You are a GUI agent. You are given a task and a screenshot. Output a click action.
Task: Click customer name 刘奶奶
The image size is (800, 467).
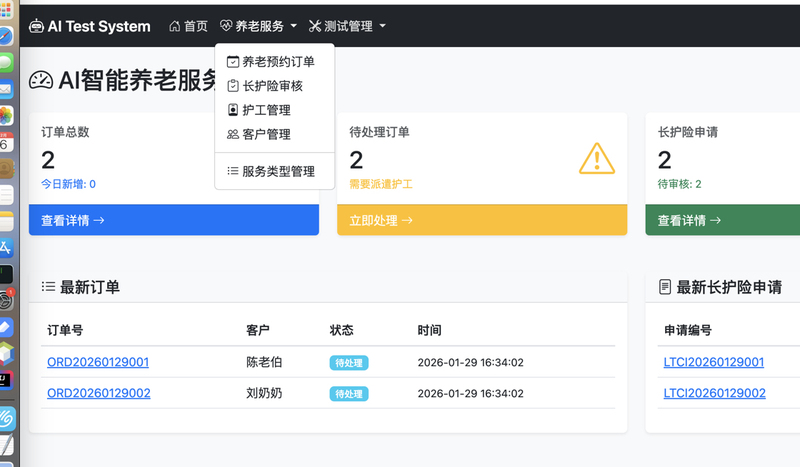point(264,393)
